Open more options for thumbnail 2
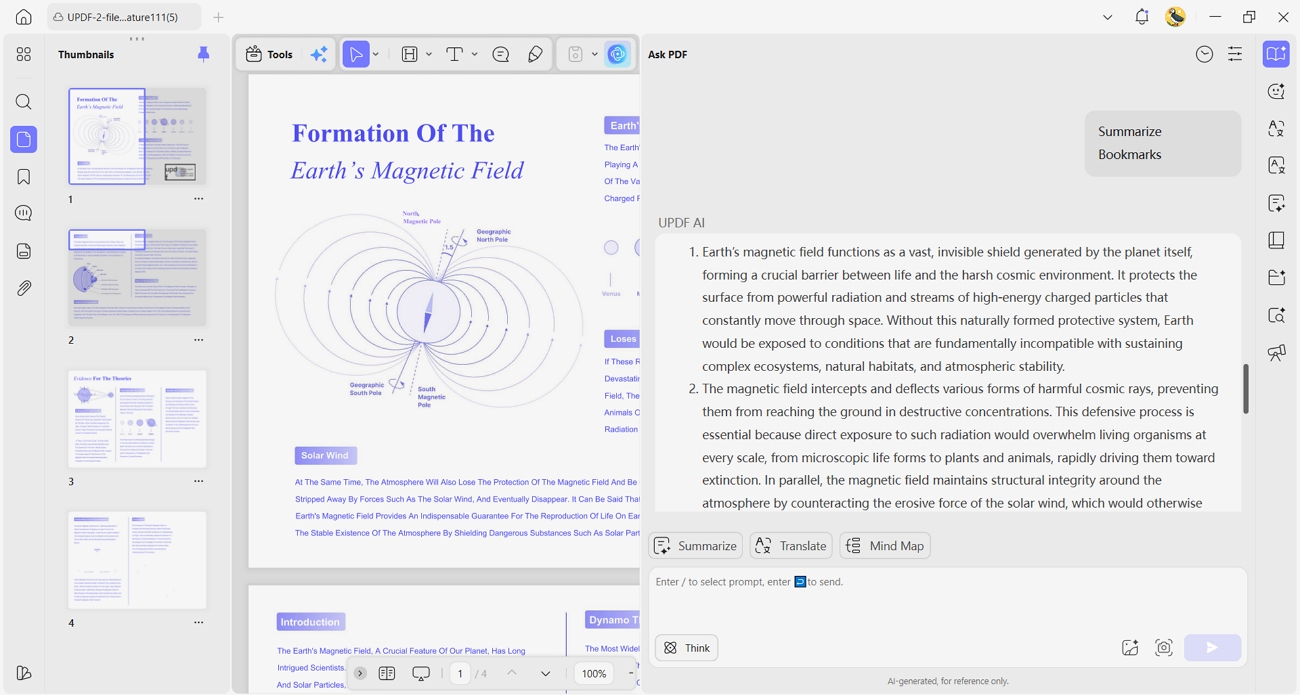Screen dimensions: 1300x695 (198, 340)
